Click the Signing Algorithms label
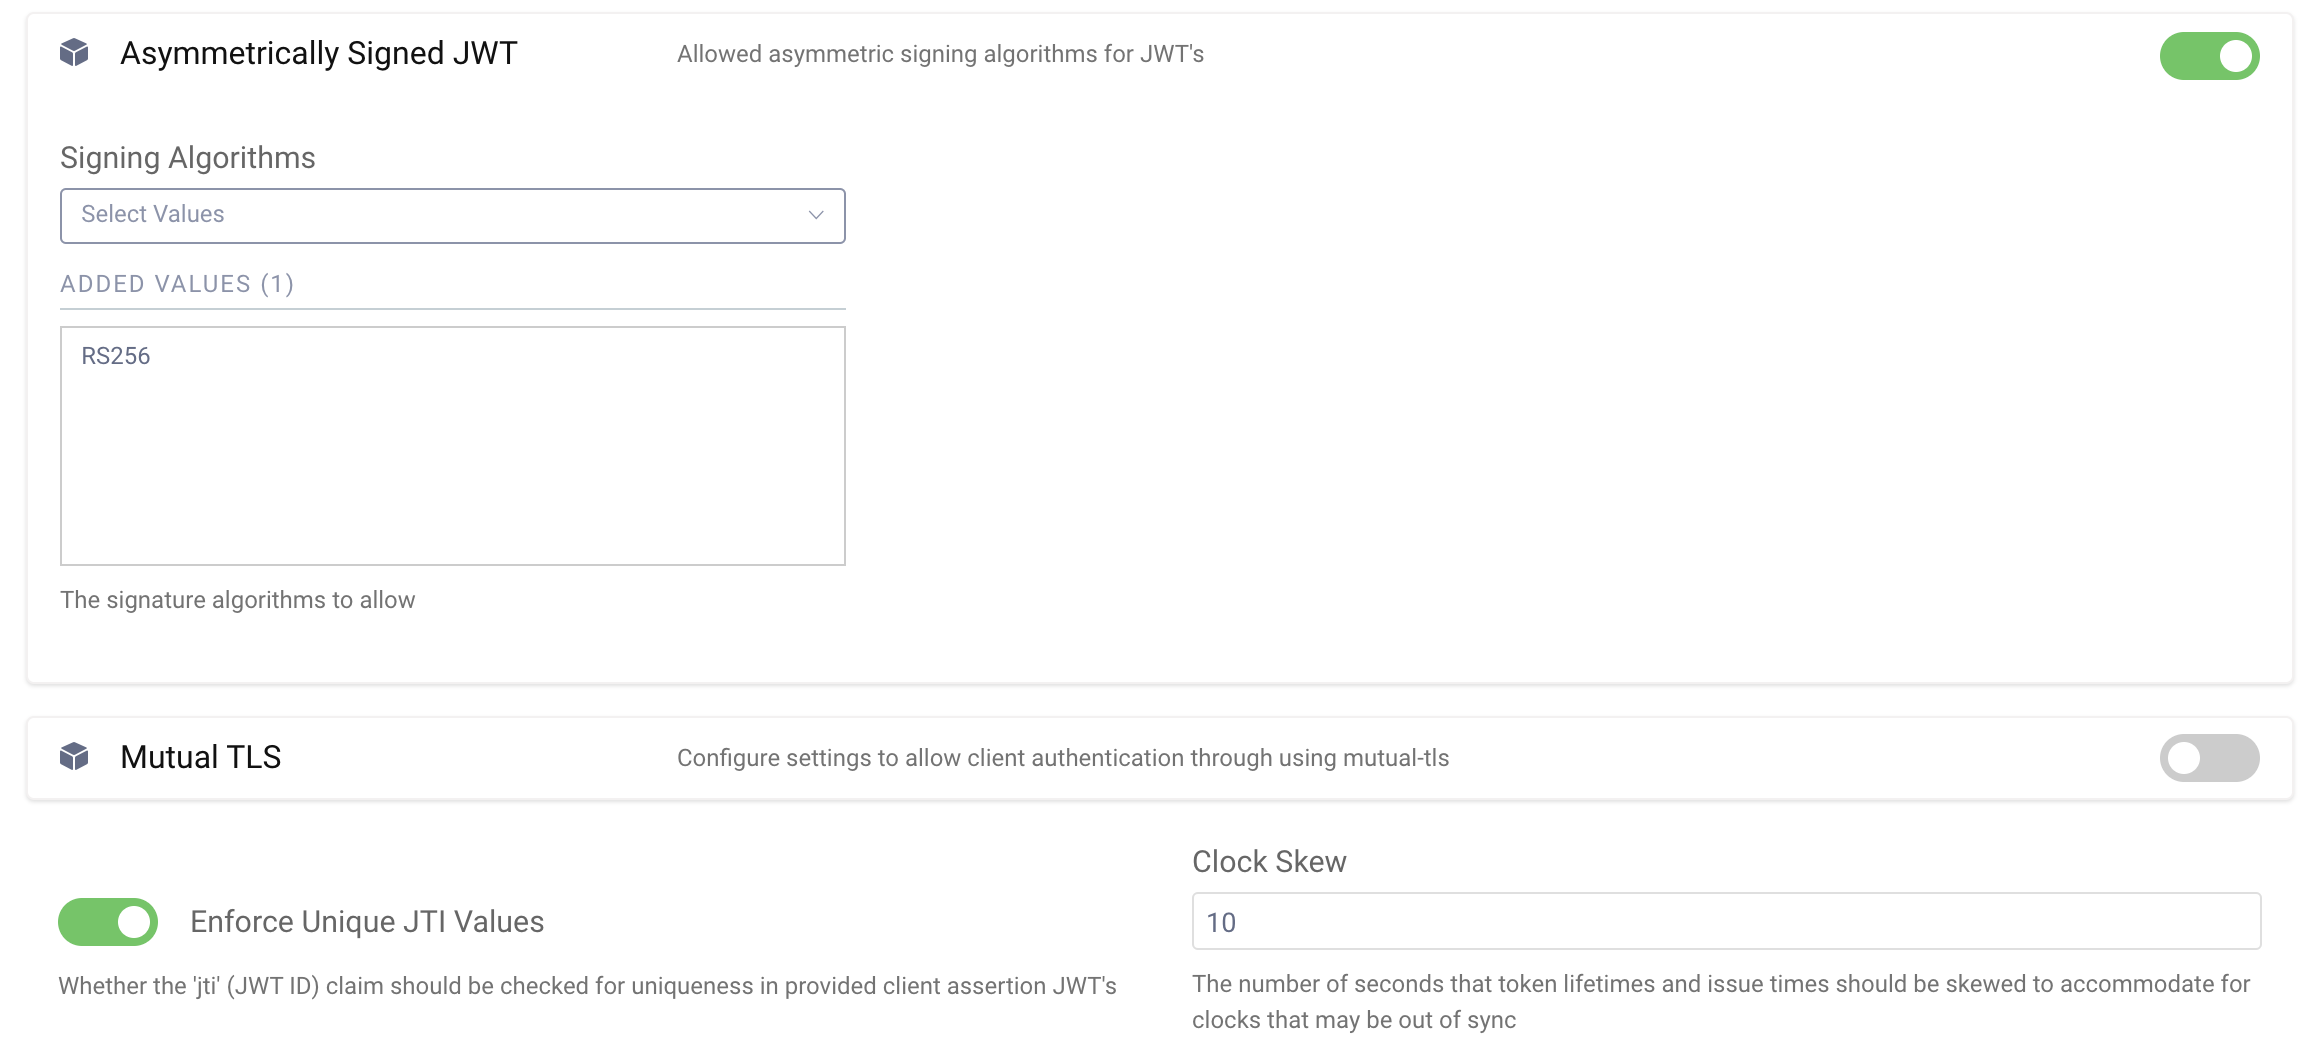Viewport: 2316px width, 1050px height. (189, 157)
